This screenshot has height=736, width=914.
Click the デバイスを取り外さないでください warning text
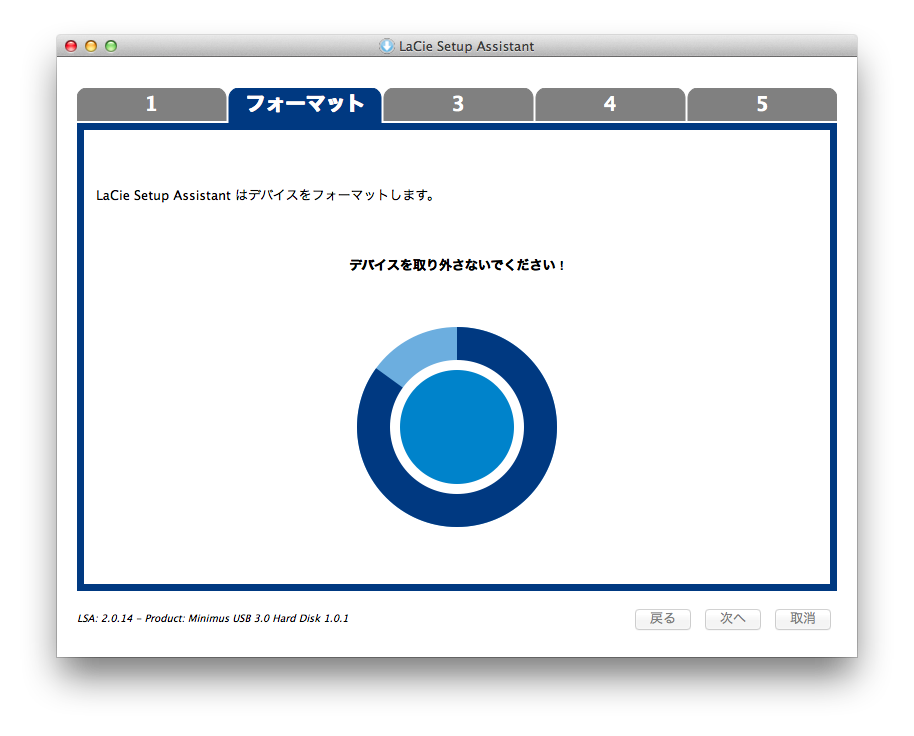click(x=457, y=265)
